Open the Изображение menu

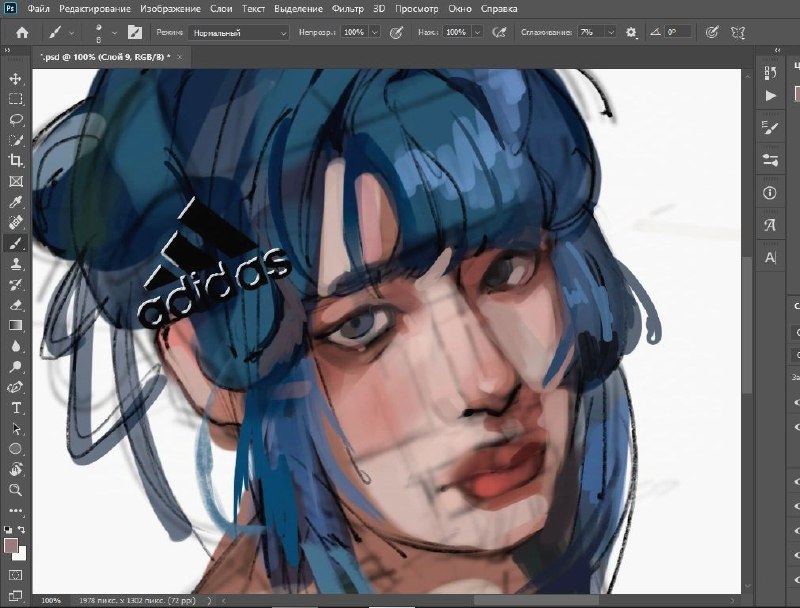[x=170, y=9]
